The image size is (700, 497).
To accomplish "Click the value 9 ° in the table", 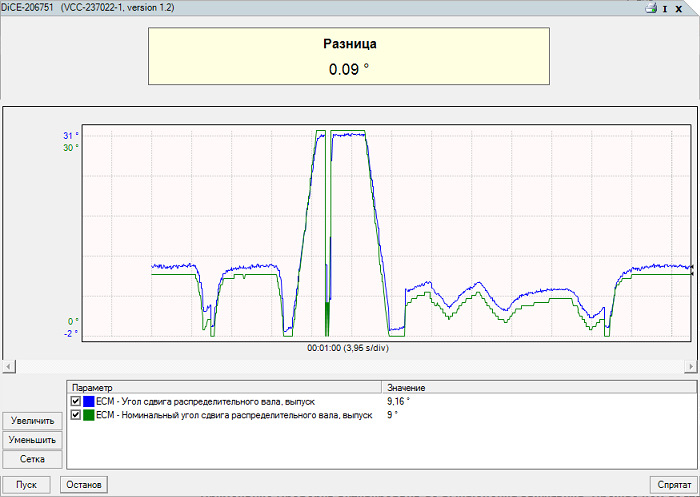I will click(x=392, y=415).
